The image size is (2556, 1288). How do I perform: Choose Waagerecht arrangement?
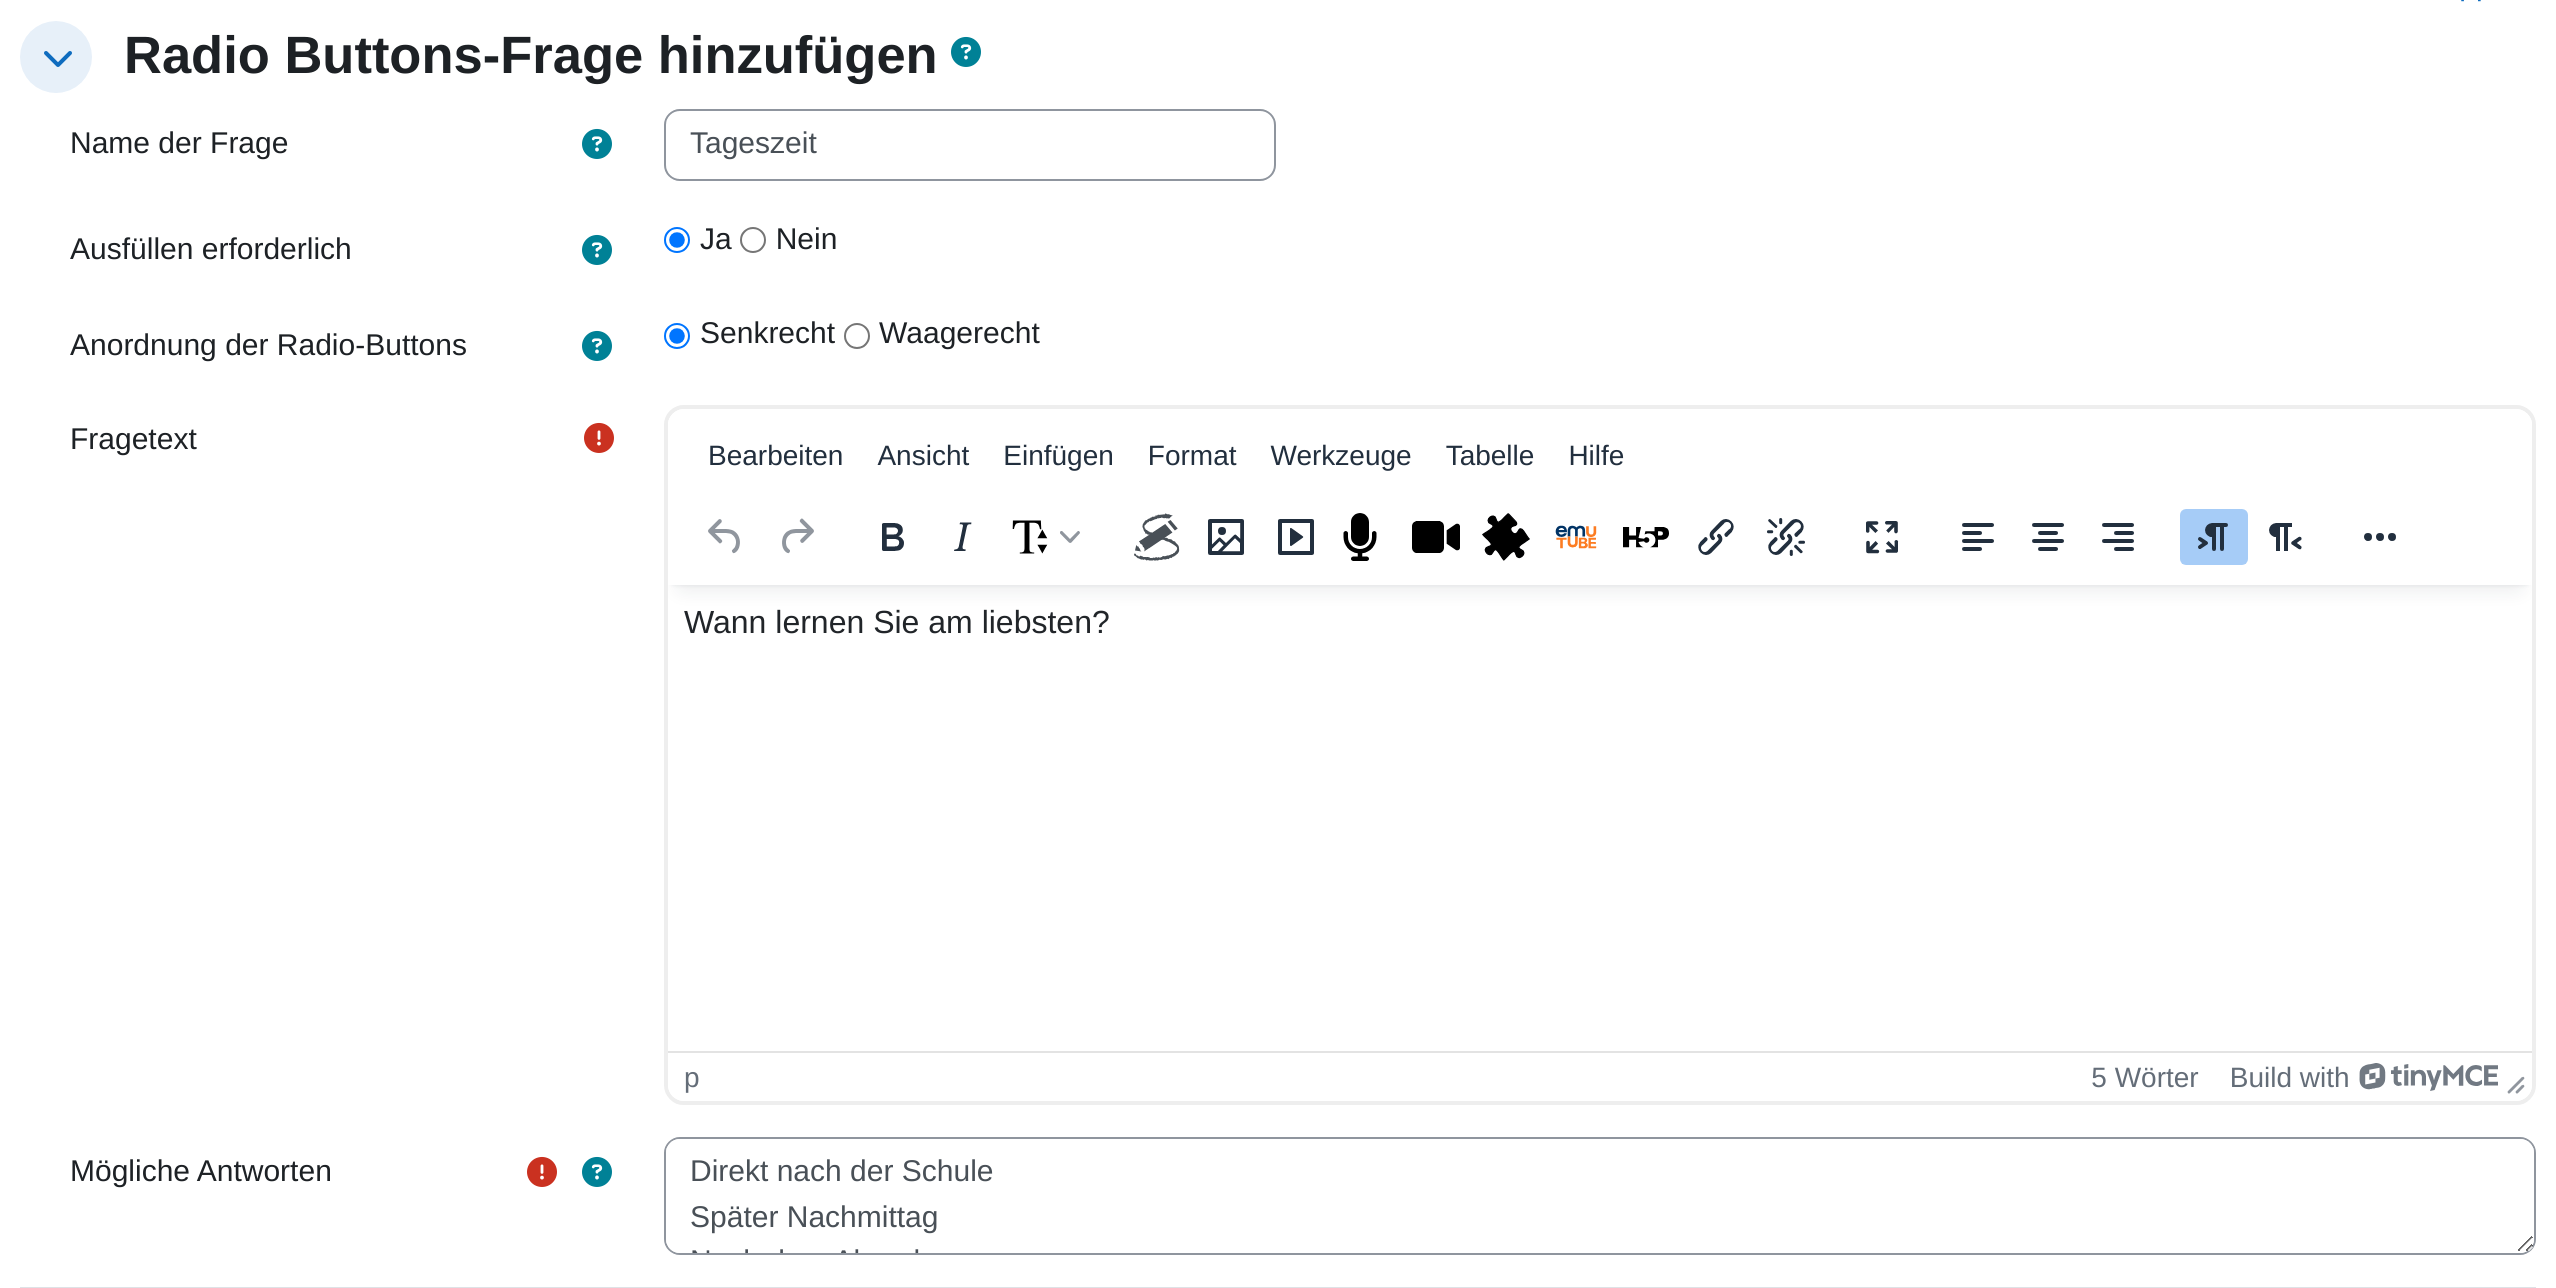click(x=857, y=336)
